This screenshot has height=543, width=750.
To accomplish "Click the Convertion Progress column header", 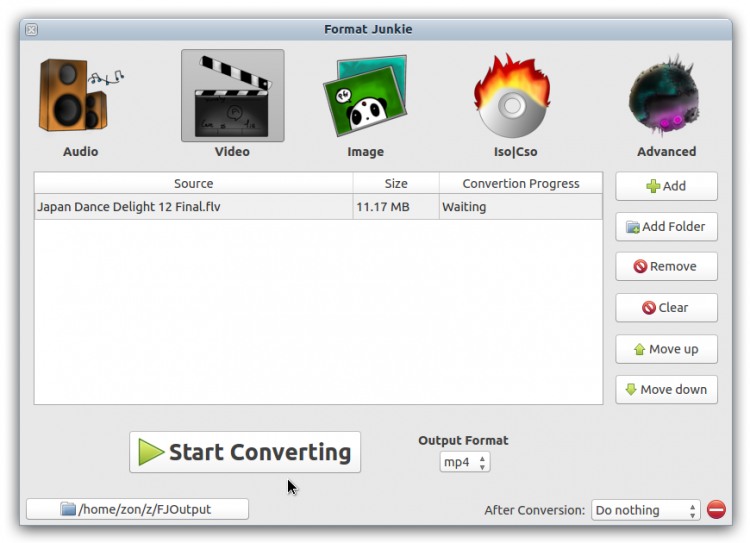I will tap(520, 184).
